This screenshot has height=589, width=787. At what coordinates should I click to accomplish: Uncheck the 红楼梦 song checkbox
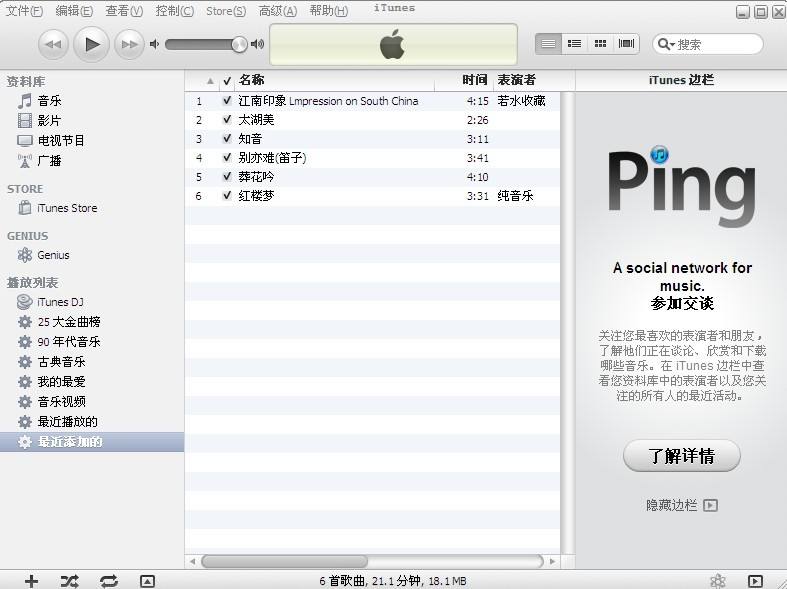click(227, 196)
